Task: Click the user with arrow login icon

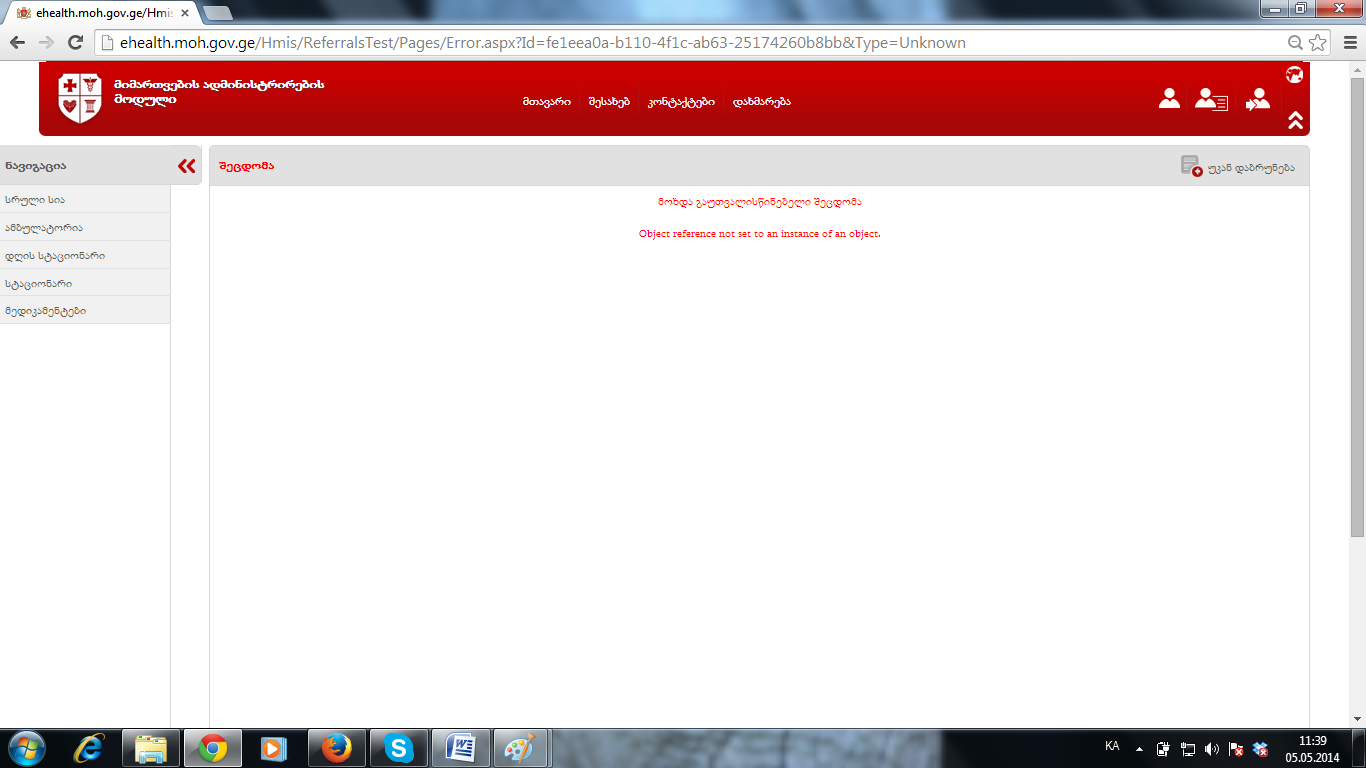Action: tap(1257, 99)
